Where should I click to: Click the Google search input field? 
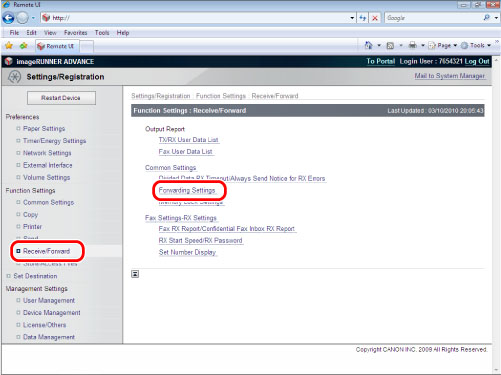[x=433, y=18]
